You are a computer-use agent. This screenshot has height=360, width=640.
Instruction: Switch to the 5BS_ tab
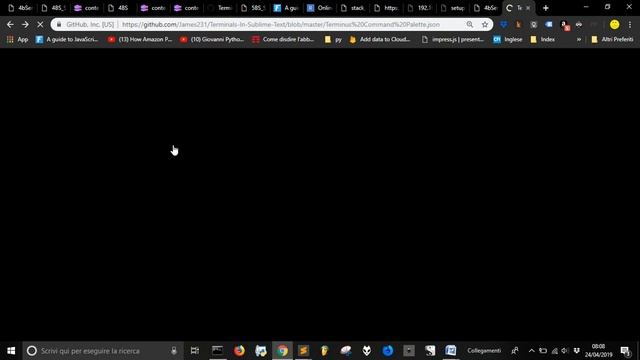(x=253, y=8)
